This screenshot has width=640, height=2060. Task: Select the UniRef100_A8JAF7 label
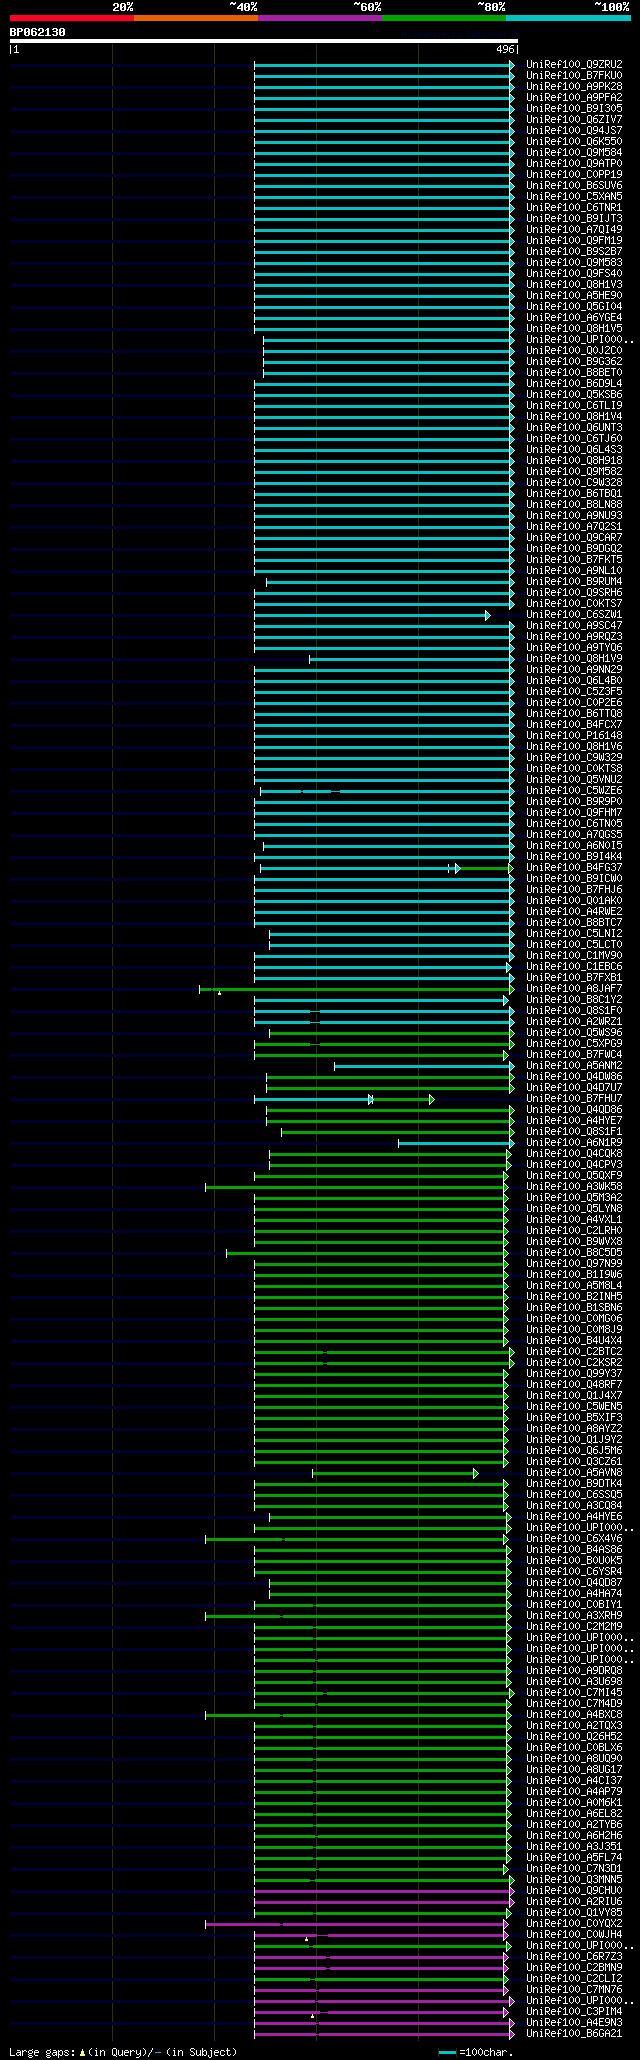(574, 988)
